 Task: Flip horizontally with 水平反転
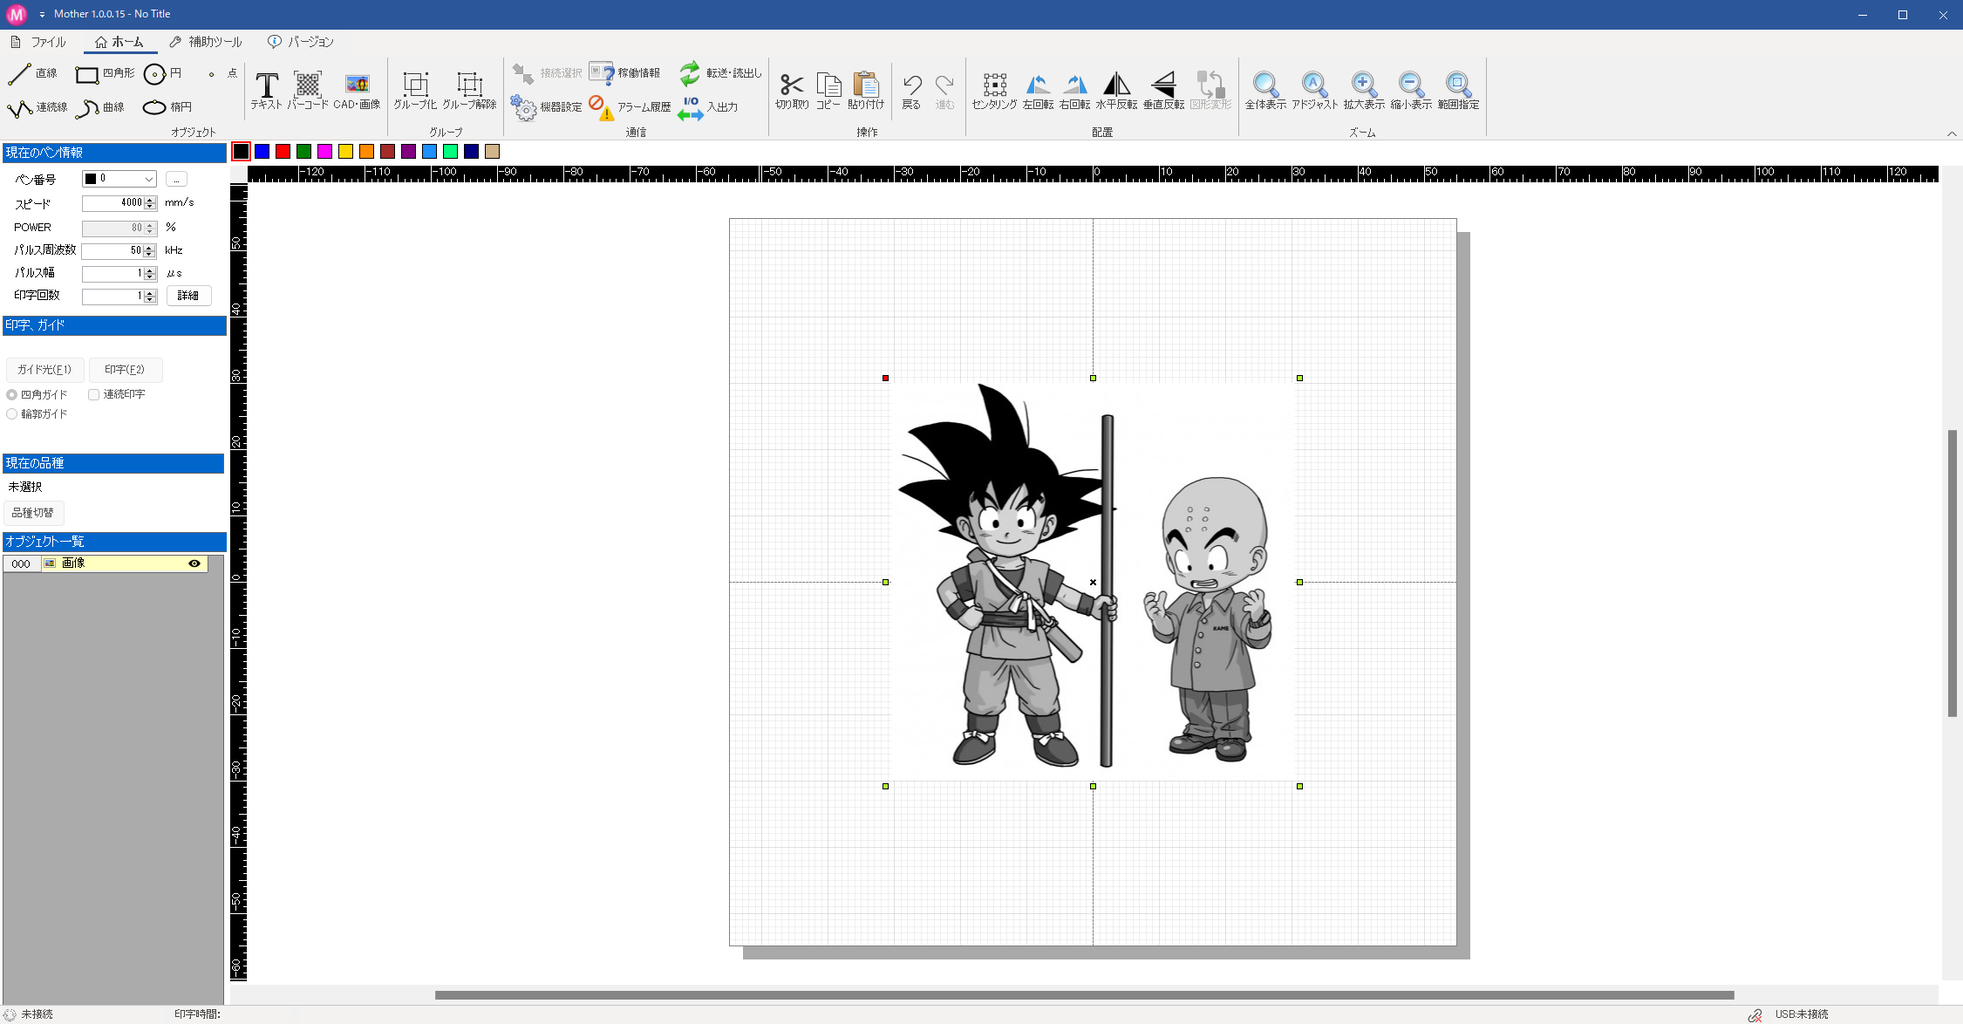(1116, 90)
